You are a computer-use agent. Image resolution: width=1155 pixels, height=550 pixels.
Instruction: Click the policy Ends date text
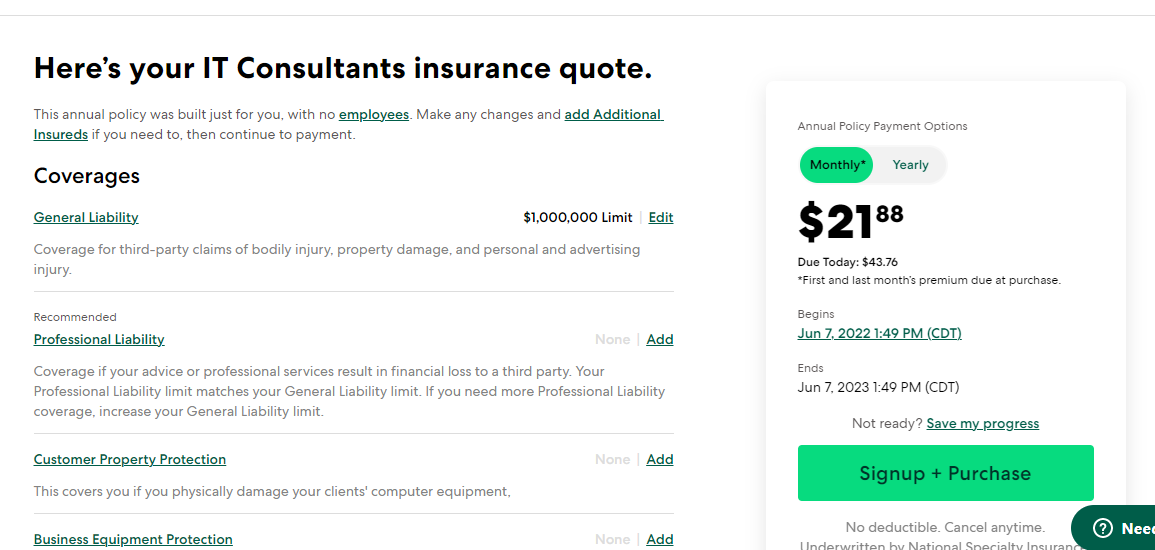click(x=878, y=387)
